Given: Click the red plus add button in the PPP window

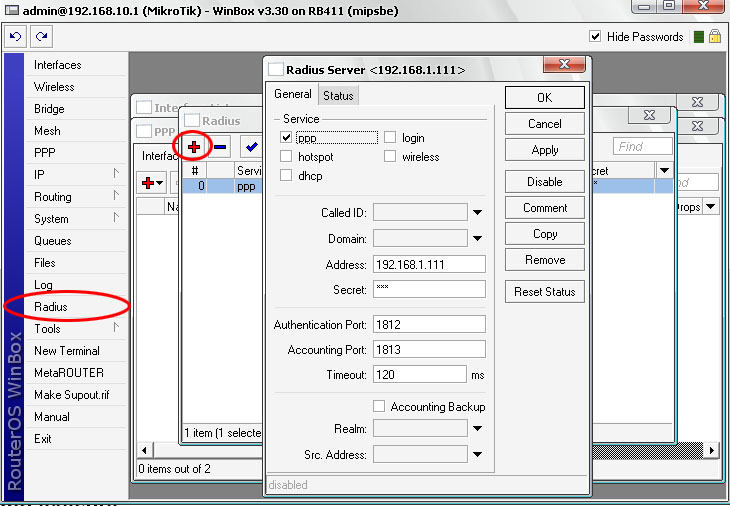Looking at the screenshot, I should tap(152, 183).
